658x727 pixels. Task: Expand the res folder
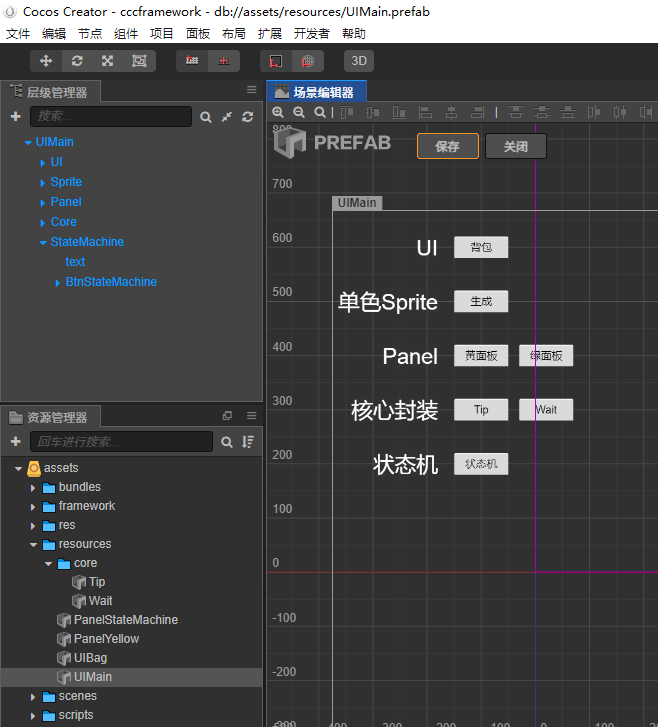33,526
